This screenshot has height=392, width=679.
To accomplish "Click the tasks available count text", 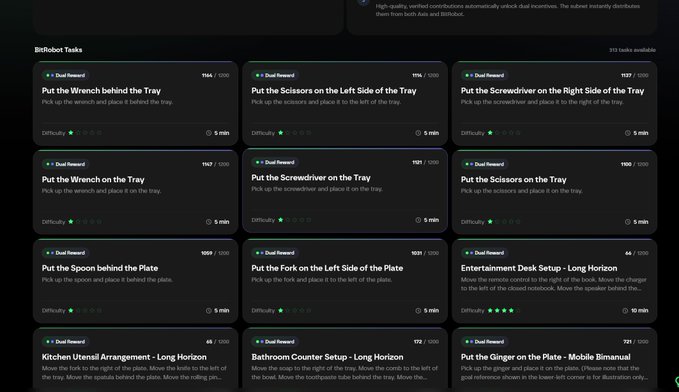I will (632, 50).
